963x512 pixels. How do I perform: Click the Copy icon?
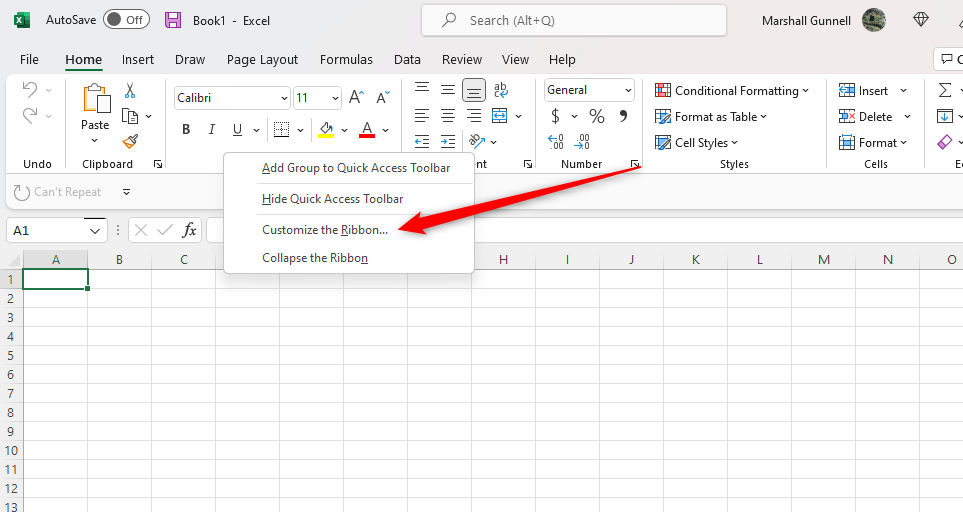pos(130,116)
